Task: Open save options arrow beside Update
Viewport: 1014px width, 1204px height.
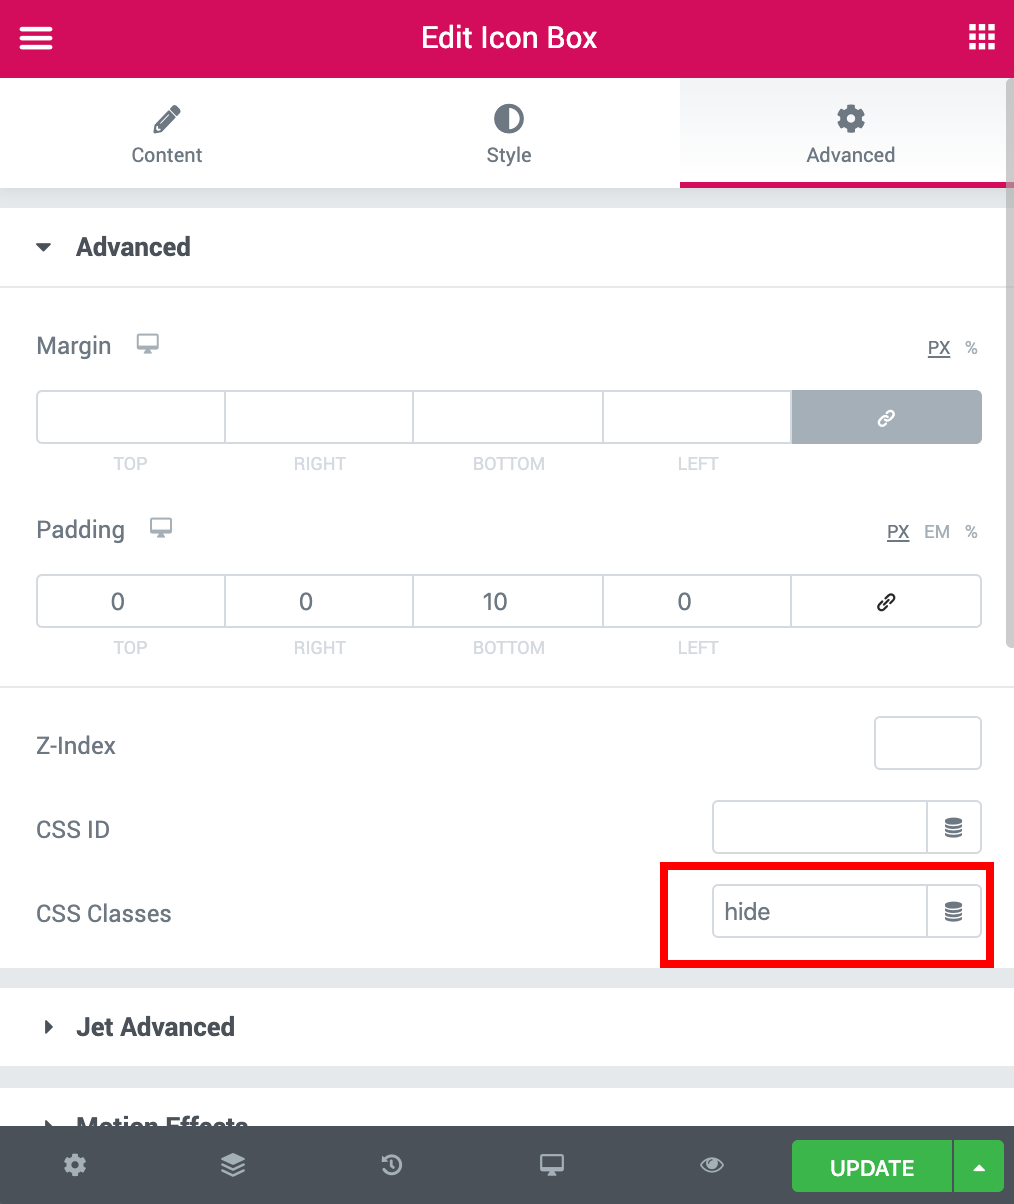Action: 979,1167
